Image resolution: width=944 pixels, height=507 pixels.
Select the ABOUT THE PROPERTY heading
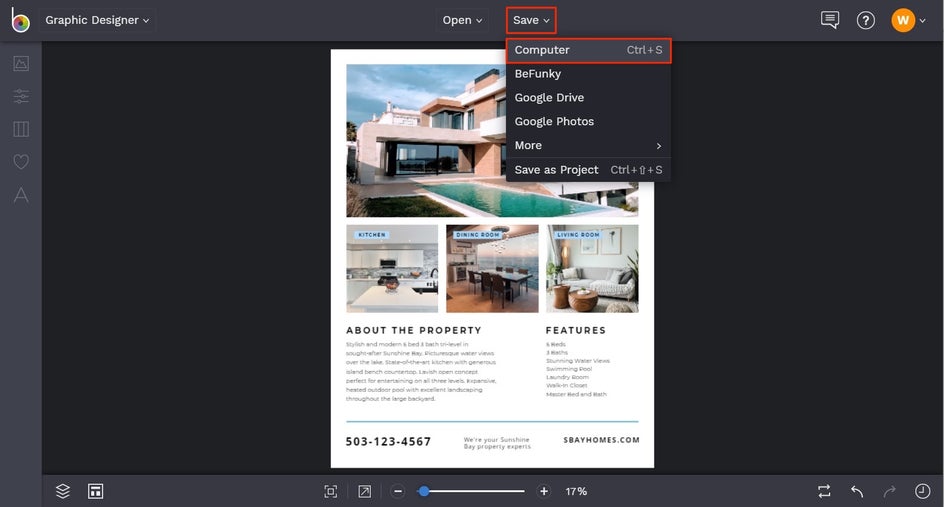pos(414,331)
